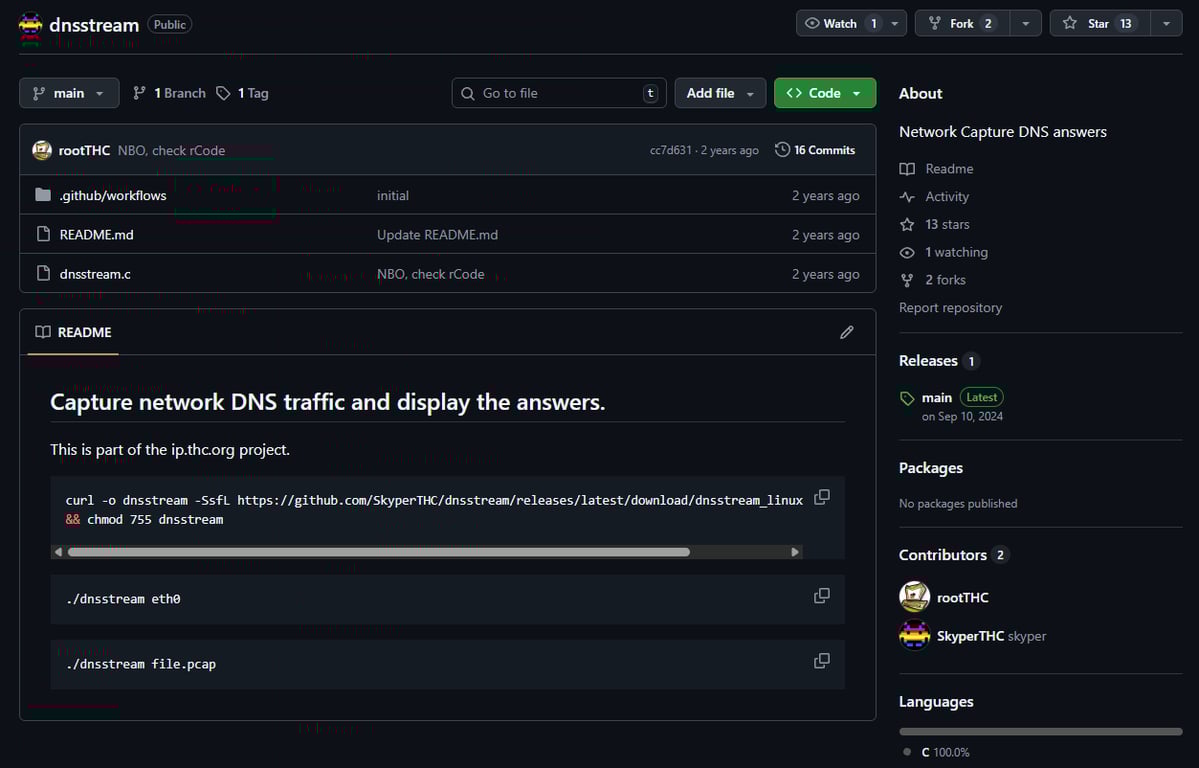The image size is (1199, 768).
Task: Open the green Code dropdown
Action: point(824,92)
